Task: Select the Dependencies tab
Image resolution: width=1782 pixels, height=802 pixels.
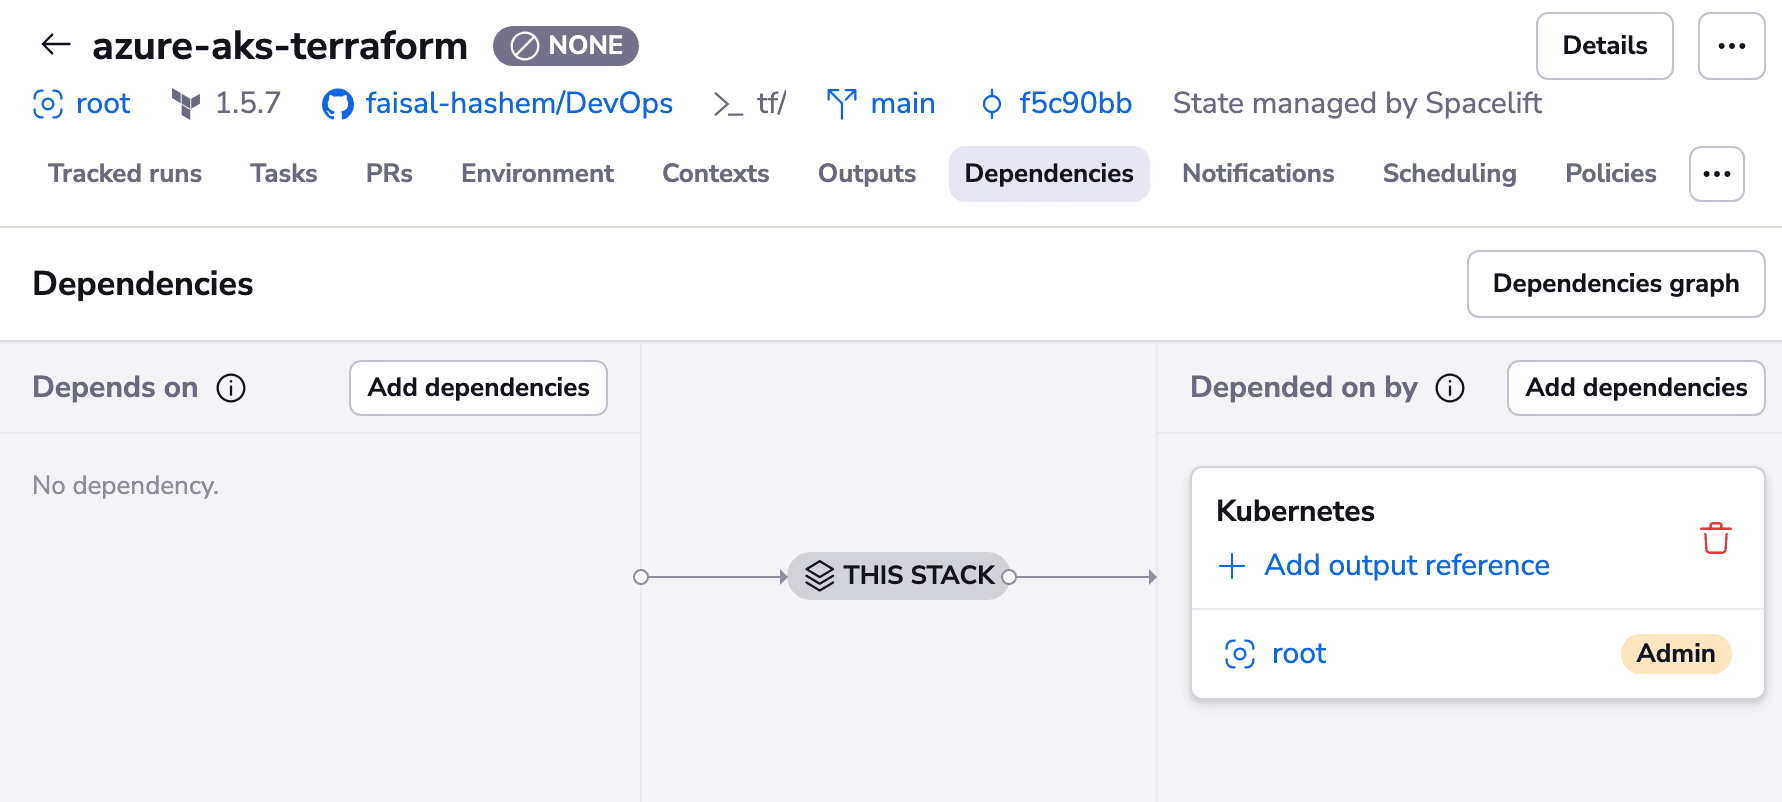Action: [x=1049, y=174]
